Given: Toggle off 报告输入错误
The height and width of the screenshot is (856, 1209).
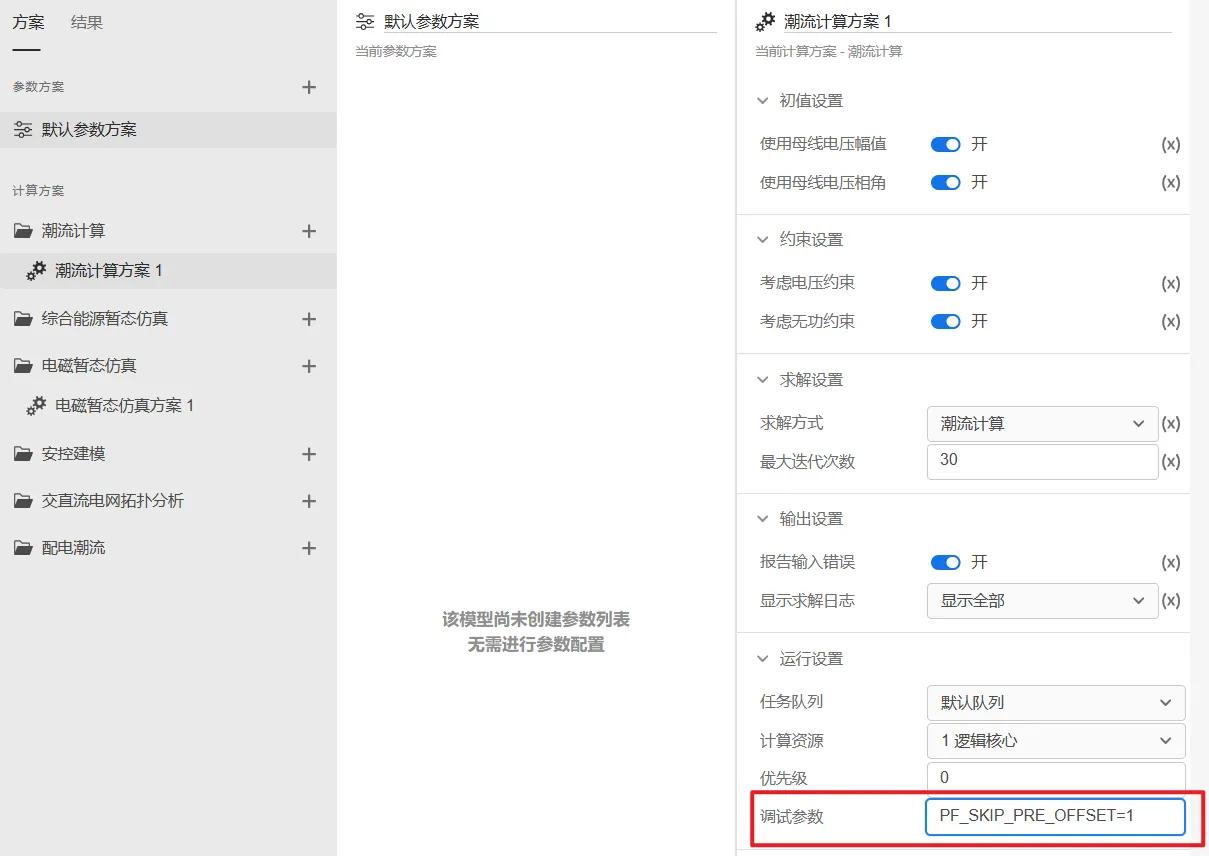Looking at the screenshot, I should (x=945, y=562).
